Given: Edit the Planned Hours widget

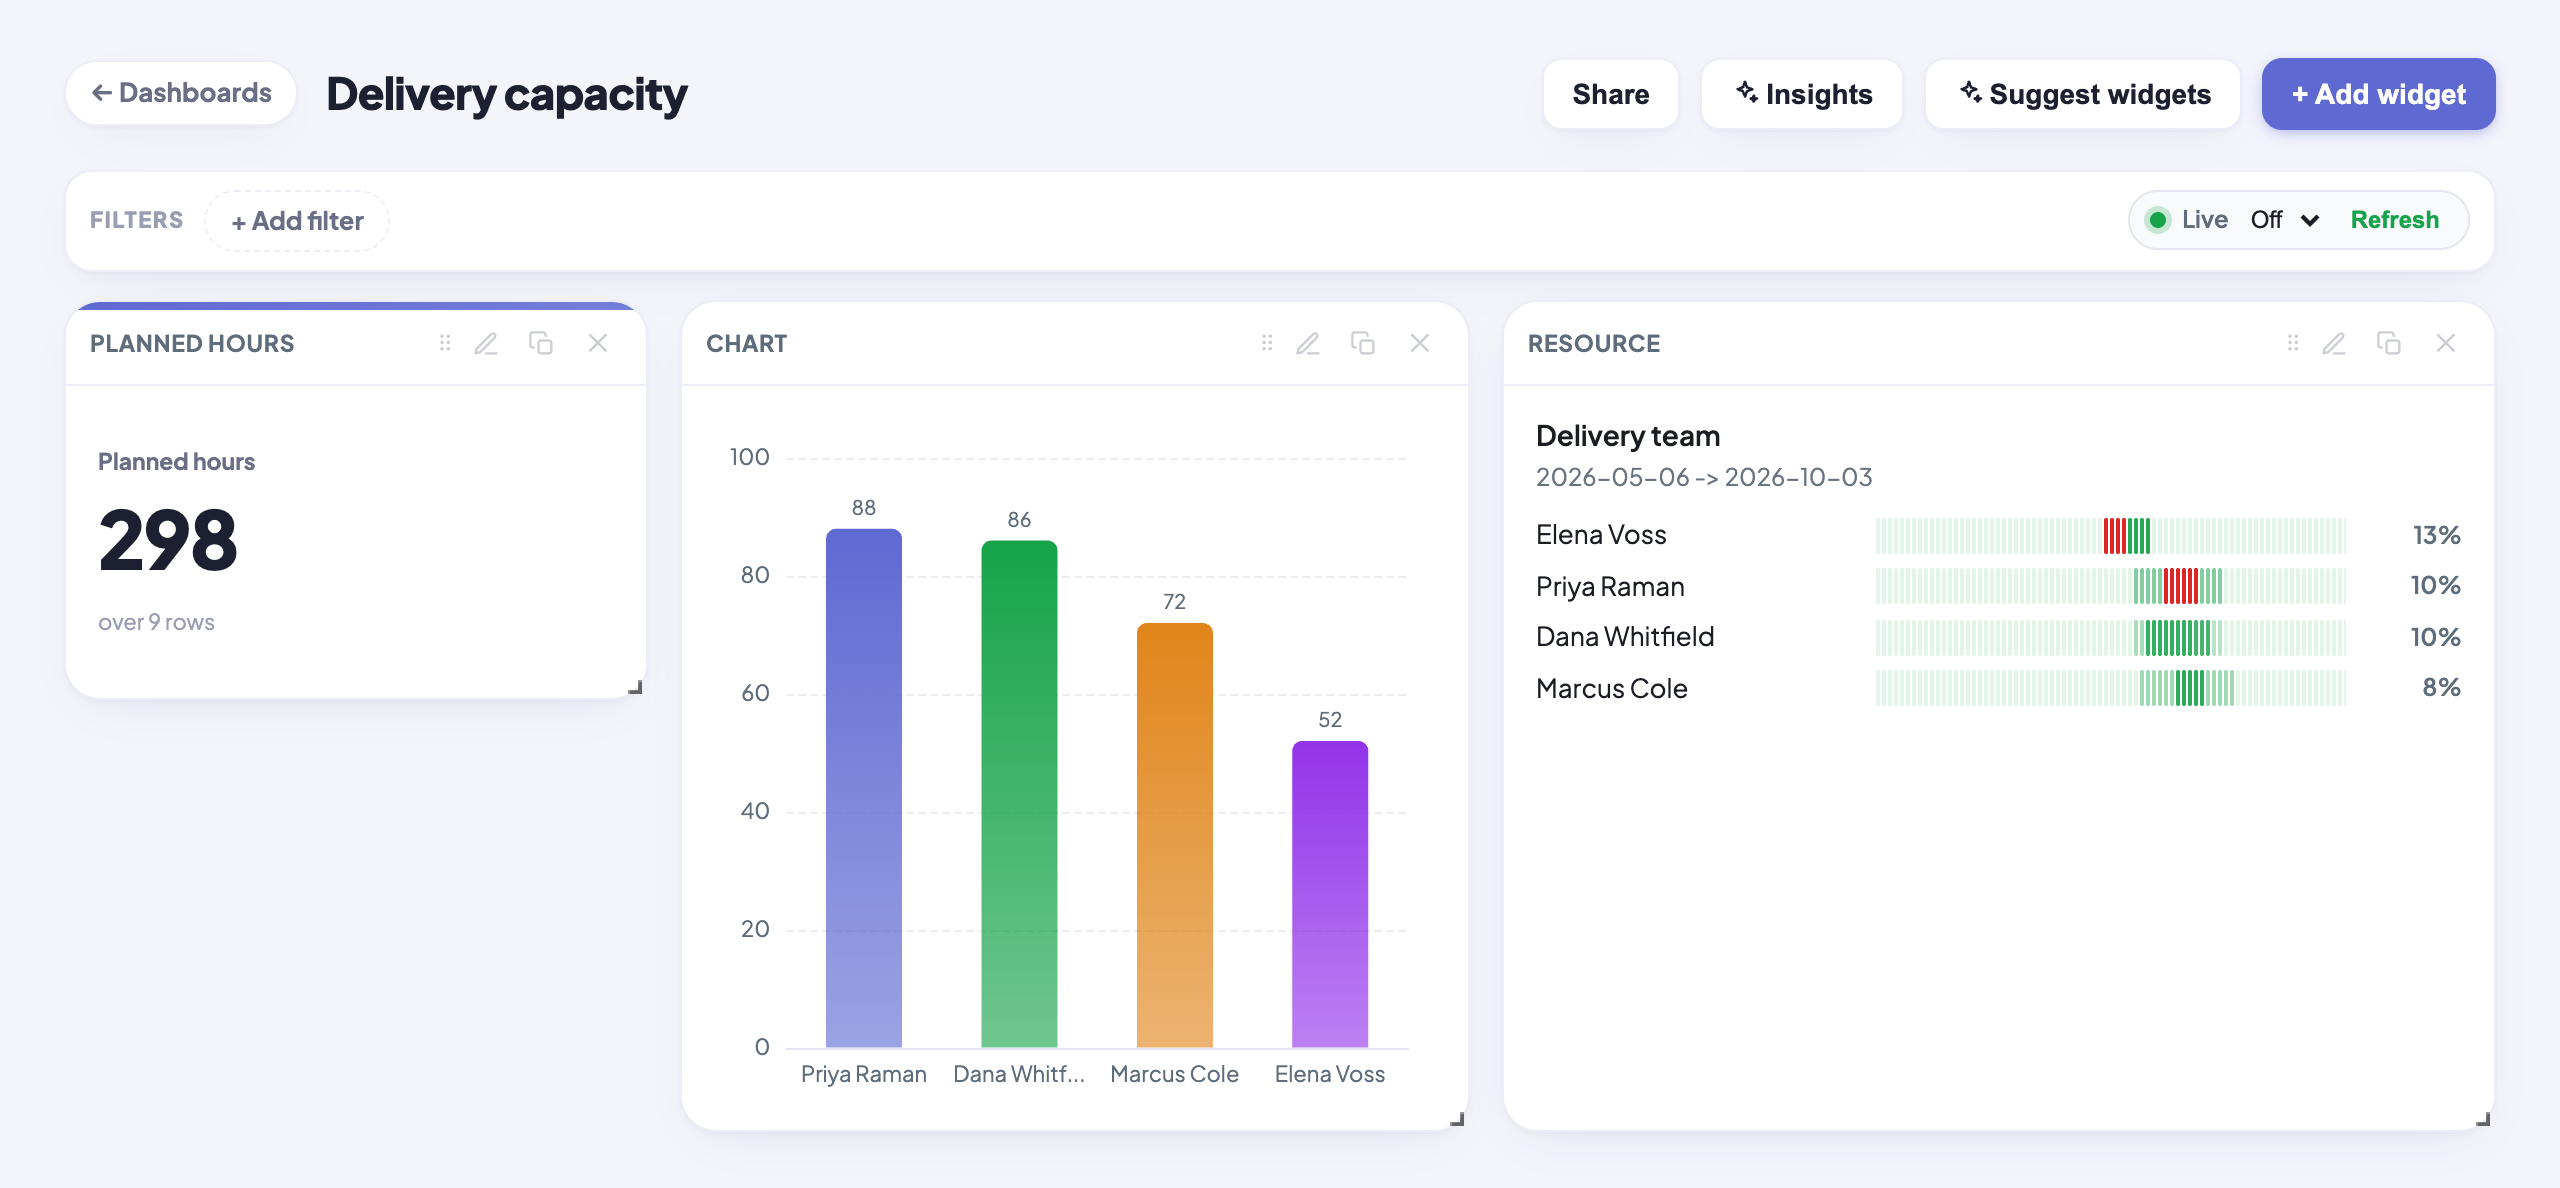Looking at the screenshot, I should (486, 343).
